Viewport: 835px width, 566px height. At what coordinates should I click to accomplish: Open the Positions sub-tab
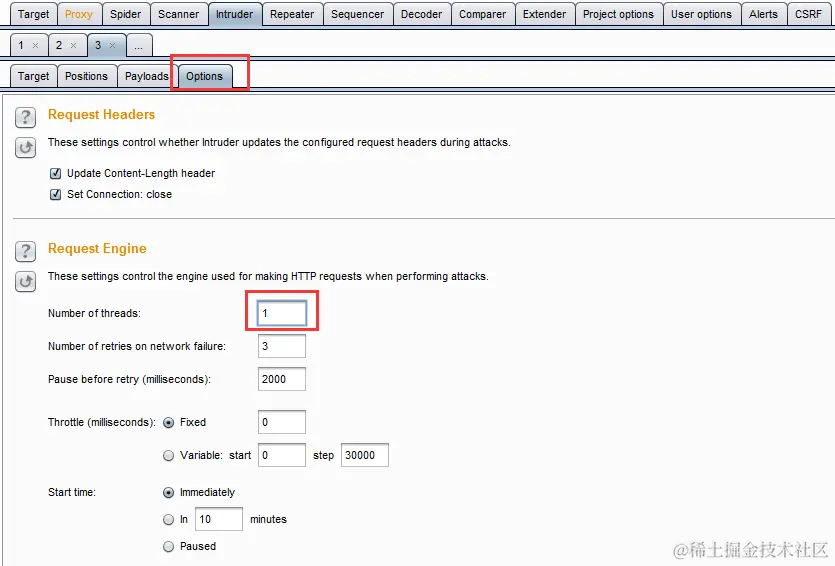pyautogui.click(x=86, y=76)
